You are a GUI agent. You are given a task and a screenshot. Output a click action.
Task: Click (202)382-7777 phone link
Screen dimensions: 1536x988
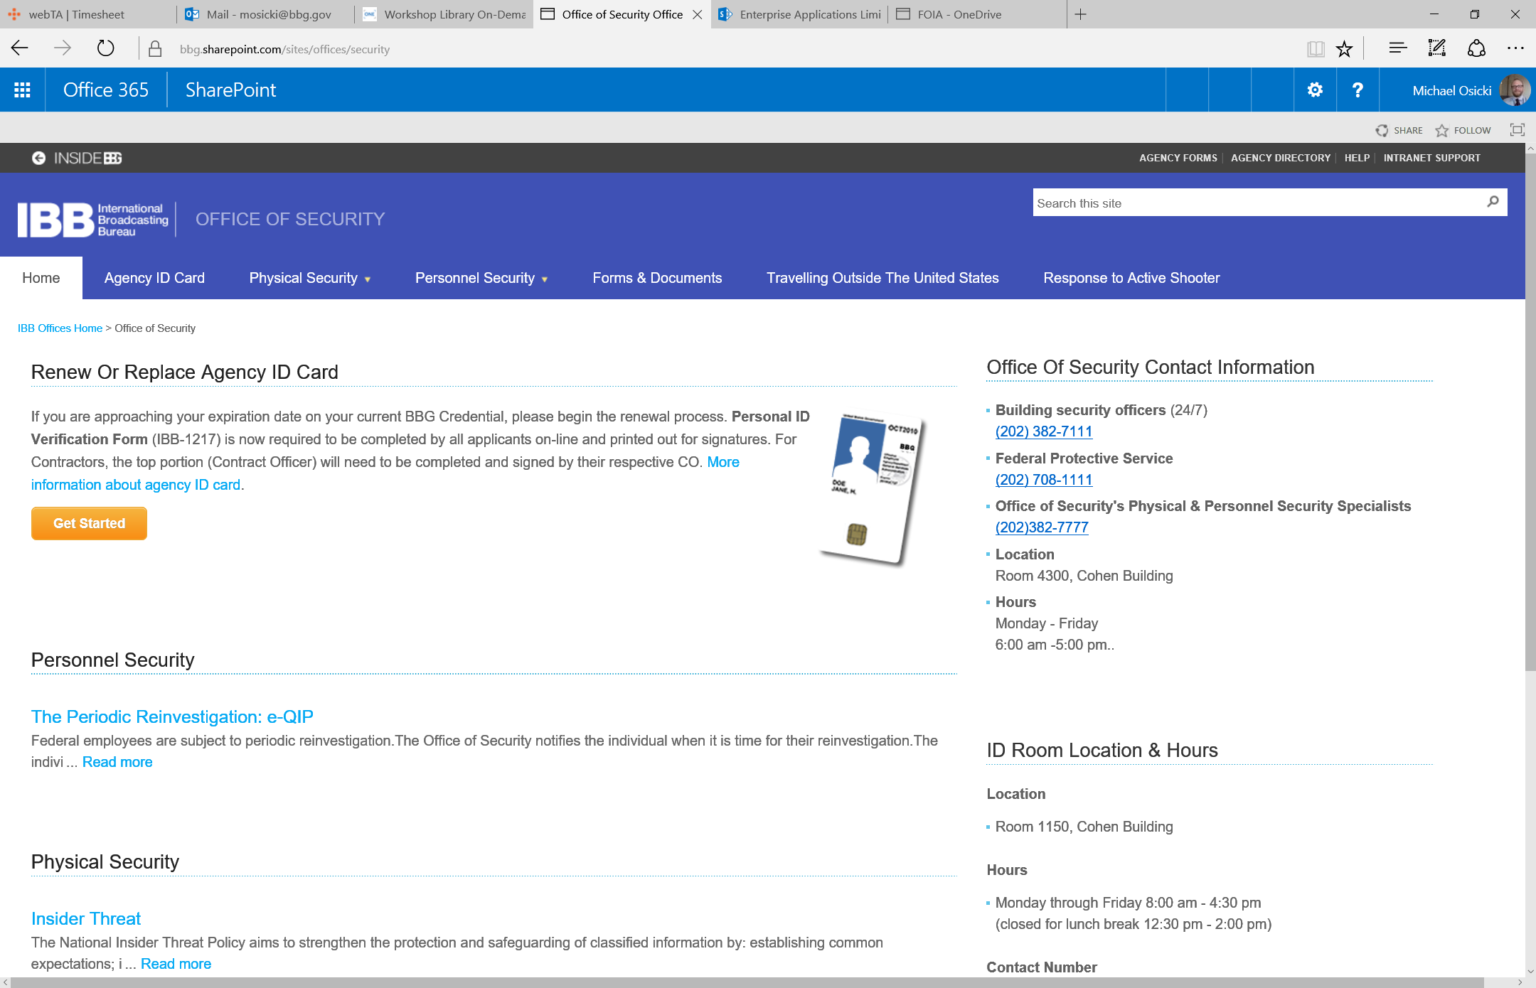pos(1042,527)
